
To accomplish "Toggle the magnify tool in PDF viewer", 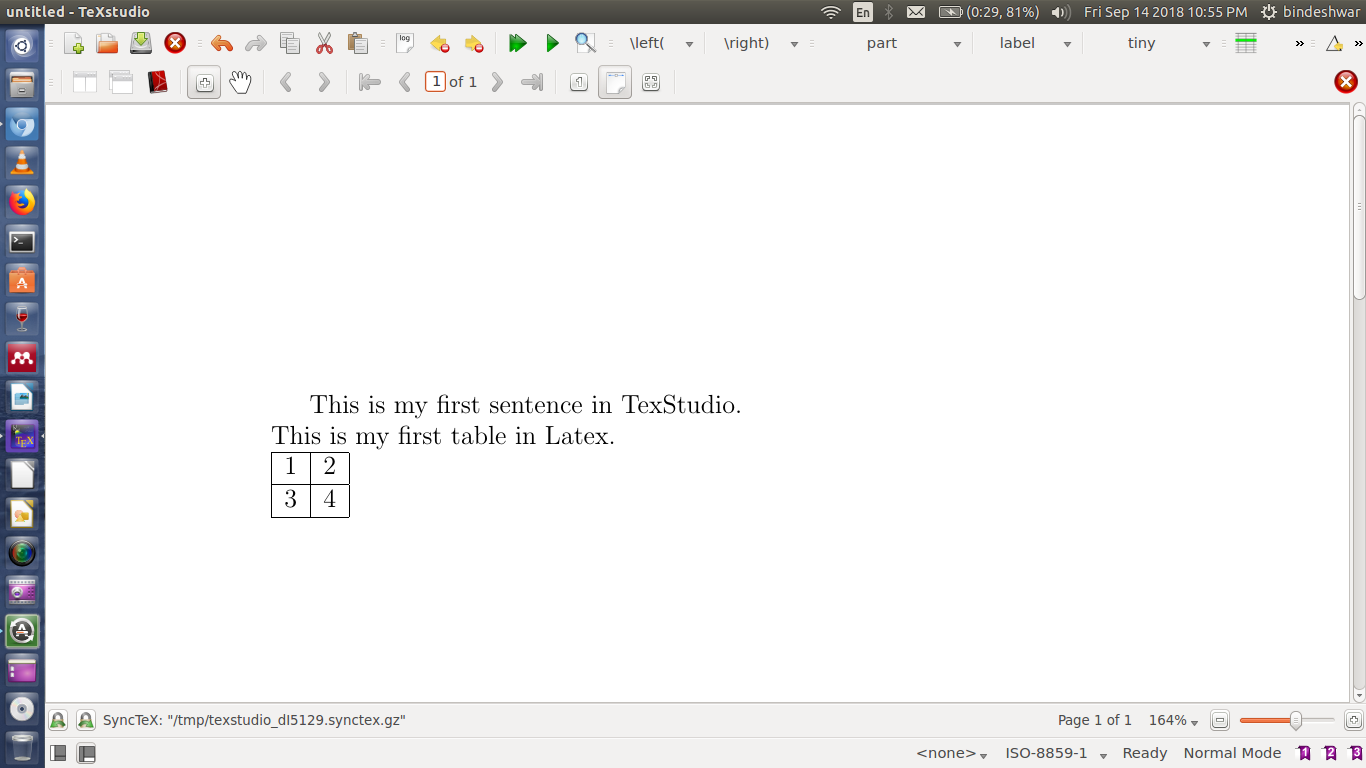I will click(204, 82).
